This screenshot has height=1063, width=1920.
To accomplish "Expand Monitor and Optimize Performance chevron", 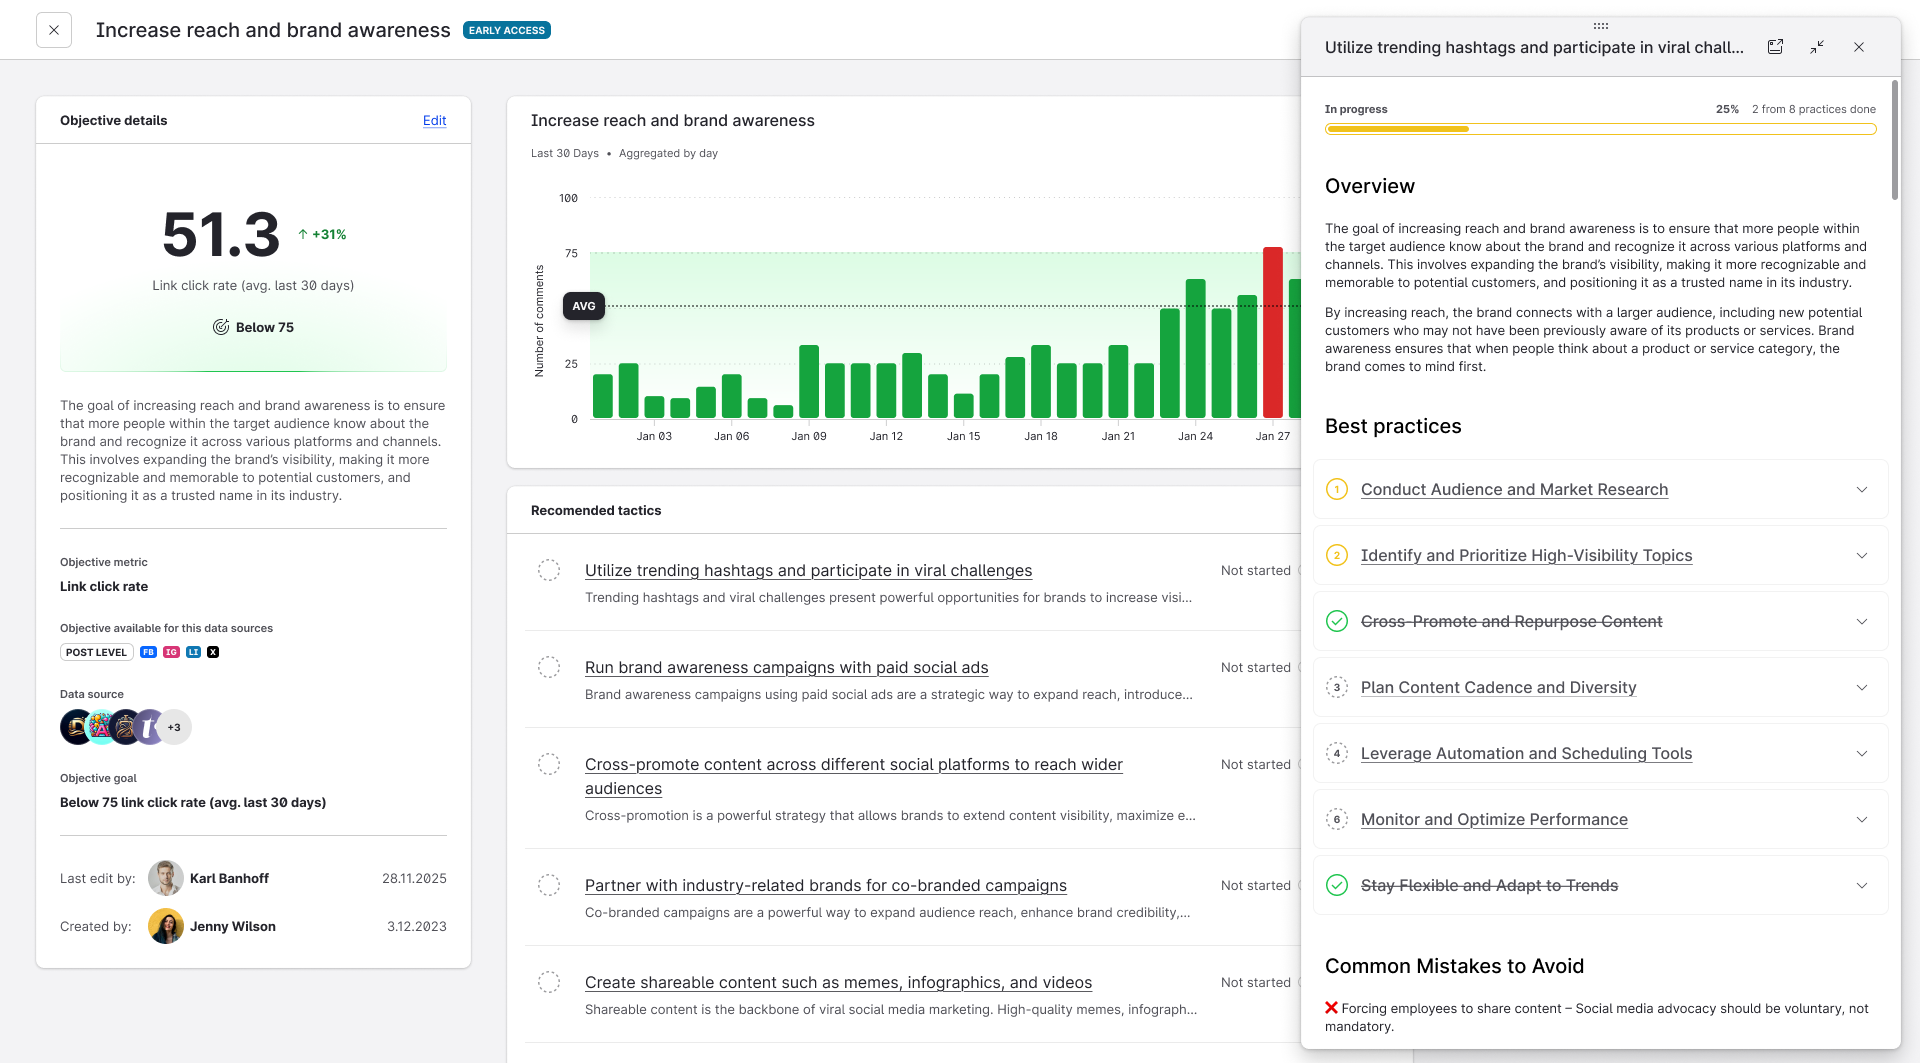I will coord(1861,819).
